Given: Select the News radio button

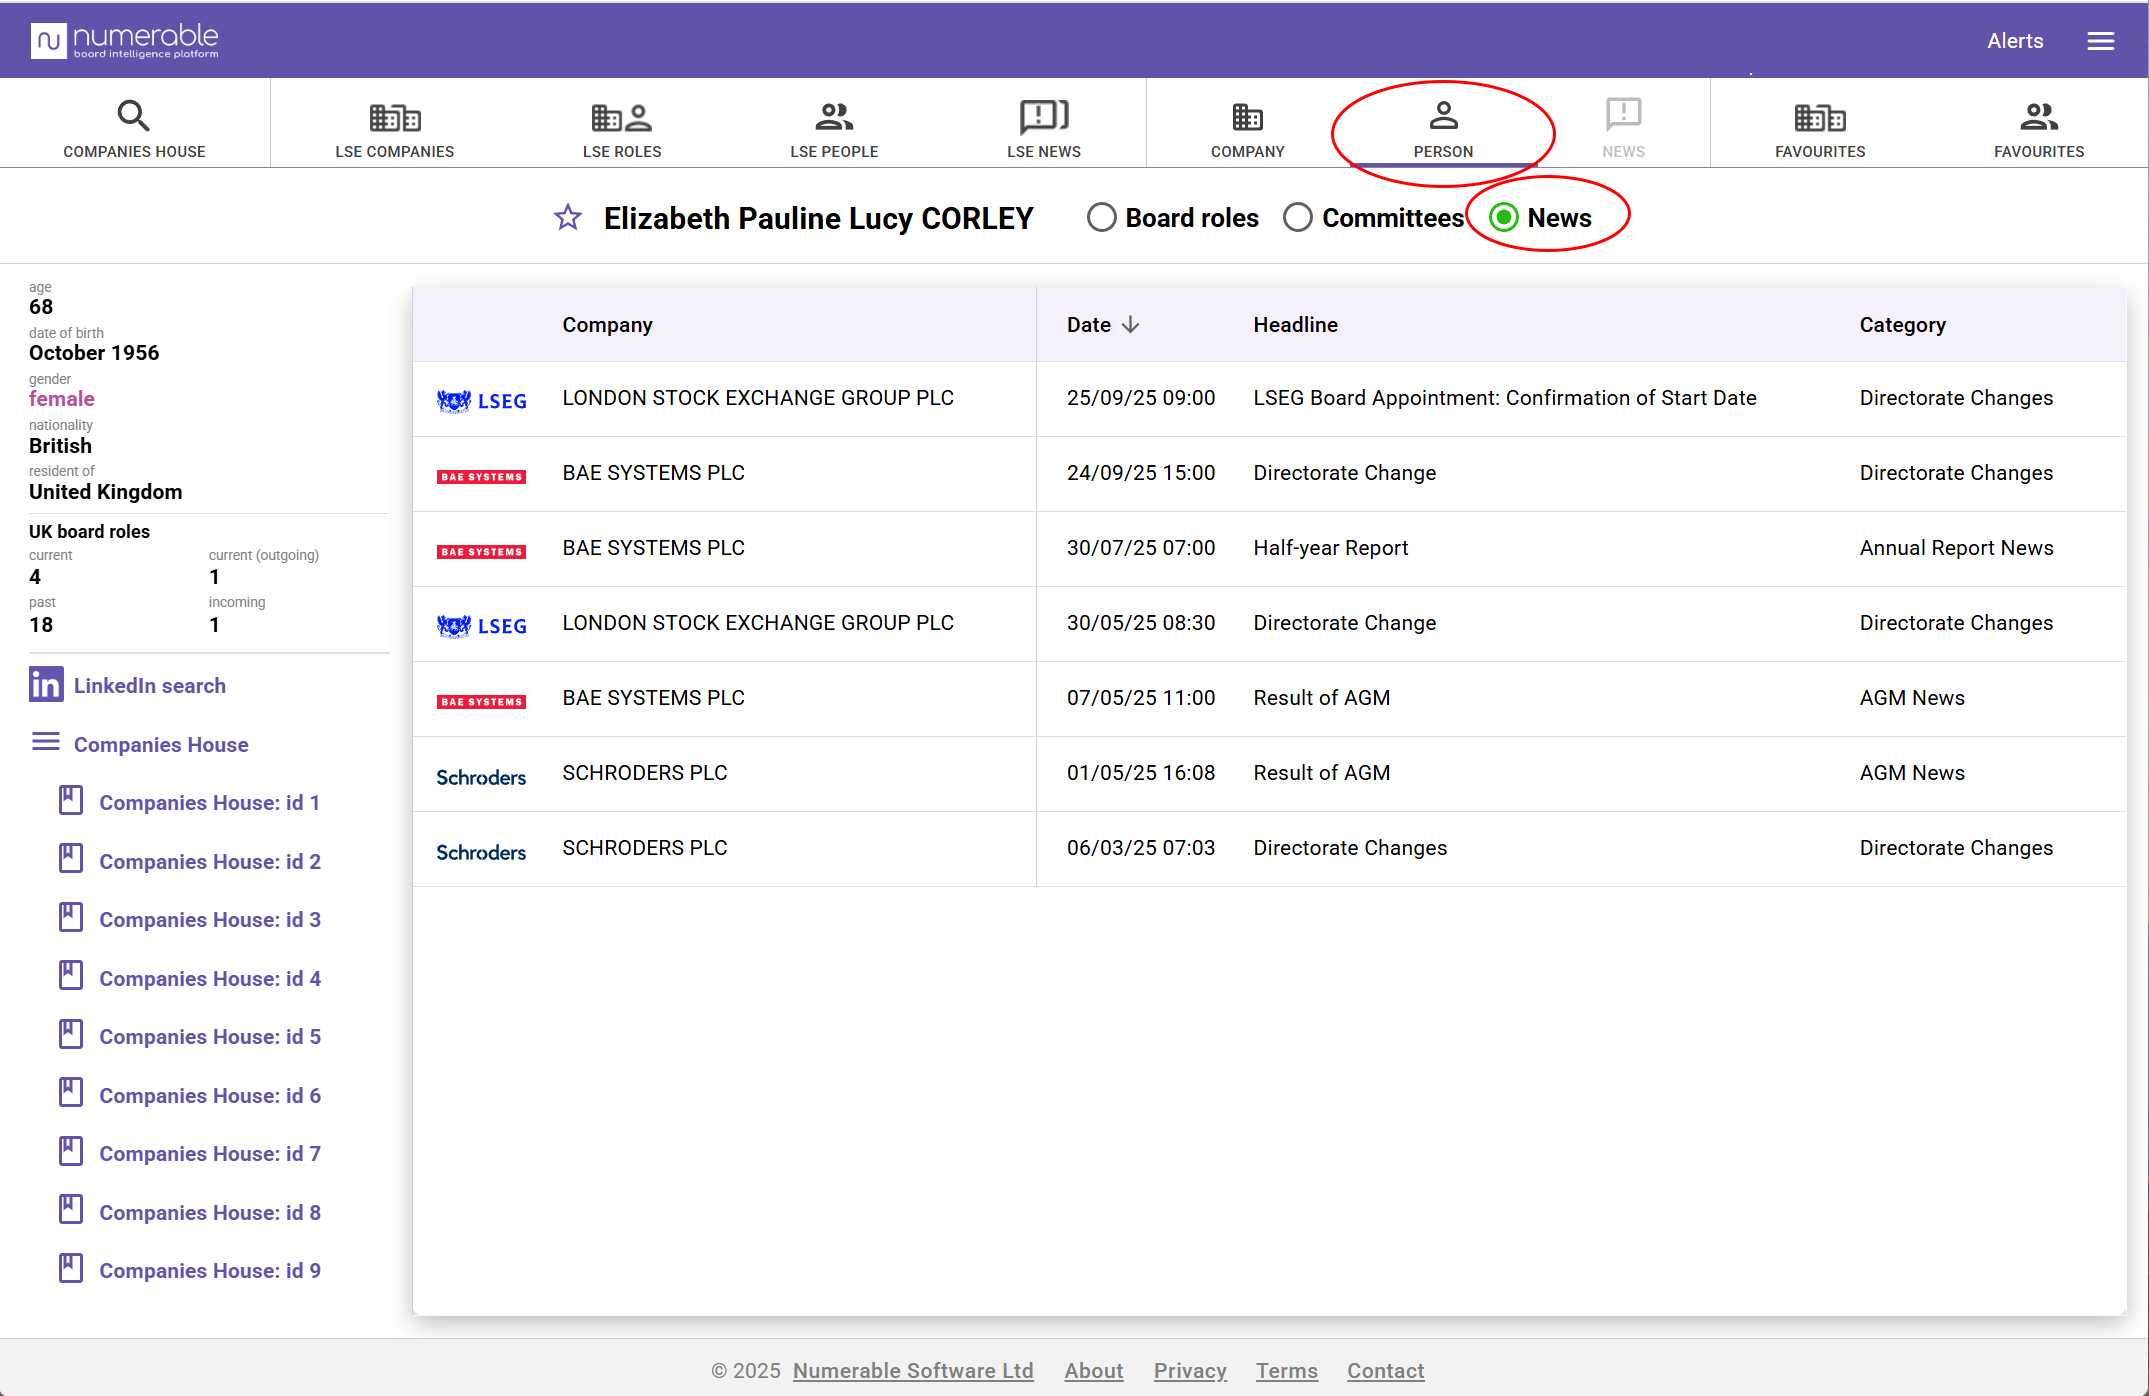Looking at the screenshot, I should [1504, 218].
